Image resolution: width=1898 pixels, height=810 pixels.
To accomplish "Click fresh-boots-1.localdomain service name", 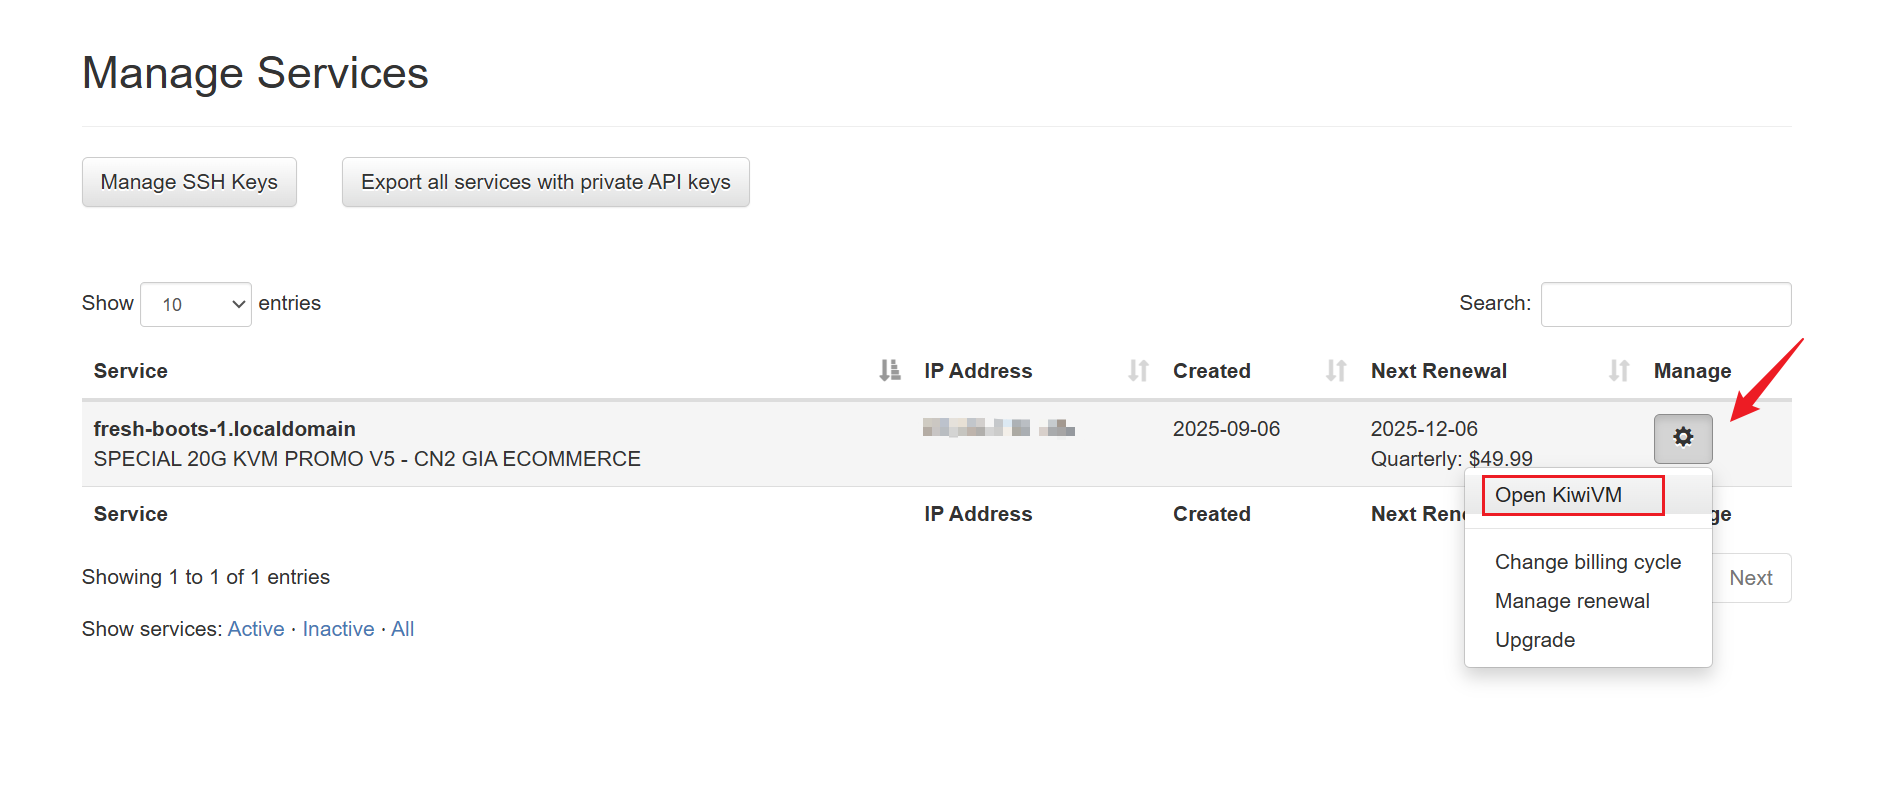I will (x=225, y=429).
